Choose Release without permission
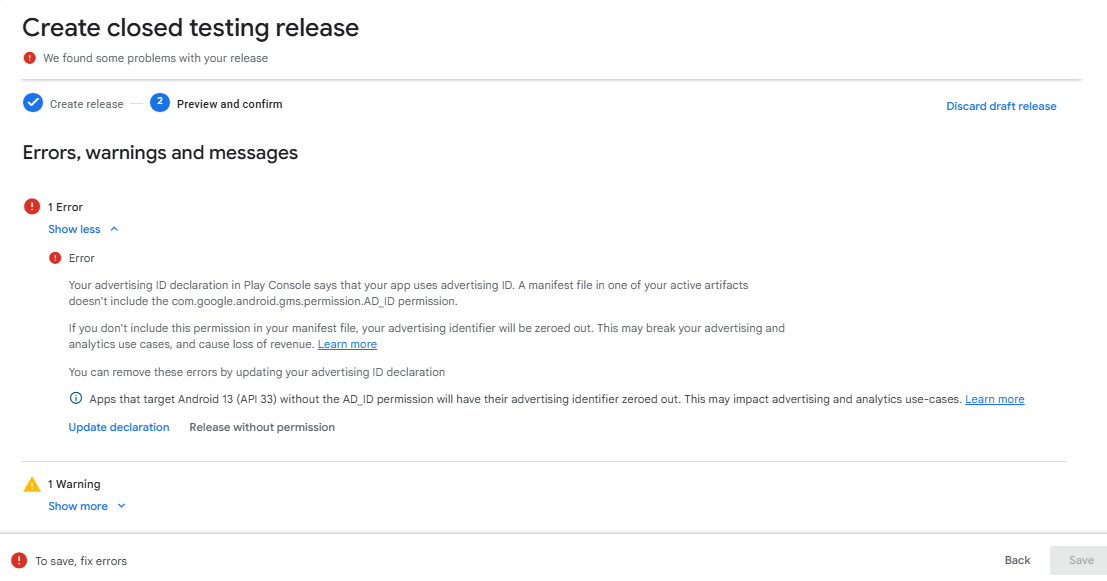 262,427
